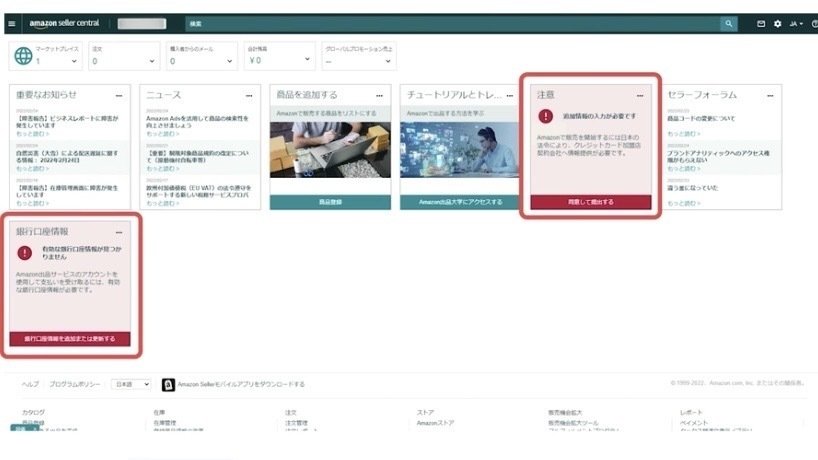Viewport: 818px width, 460px height.
Task: Click the Amazon Seller mobile app icon
Action: pos(168,384)
